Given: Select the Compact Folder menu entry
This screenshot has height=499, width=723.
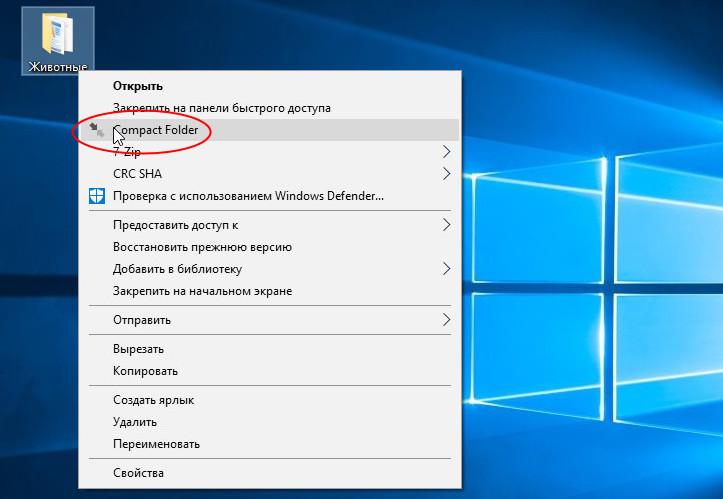Looking at the screenshot, I should 270,130.
